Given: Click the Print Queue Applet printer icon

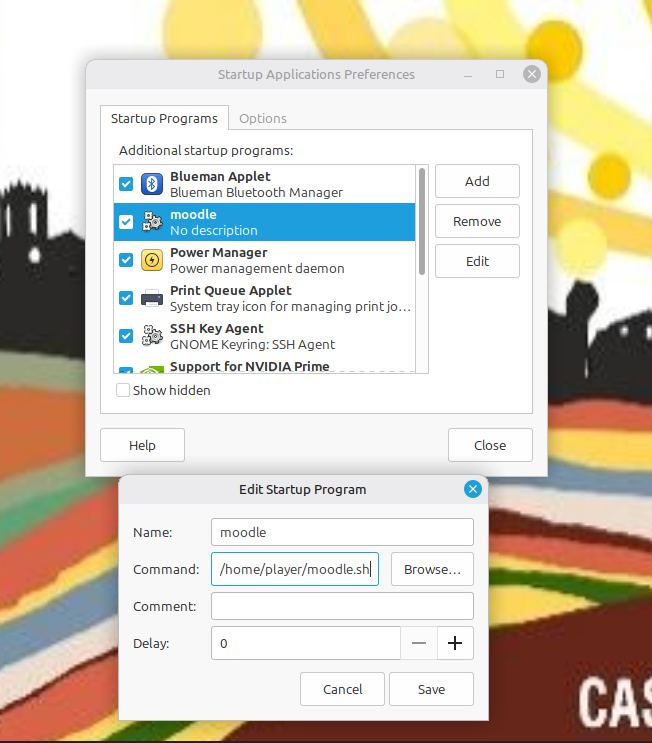Looking at the screenshot, I should [152, 298].
